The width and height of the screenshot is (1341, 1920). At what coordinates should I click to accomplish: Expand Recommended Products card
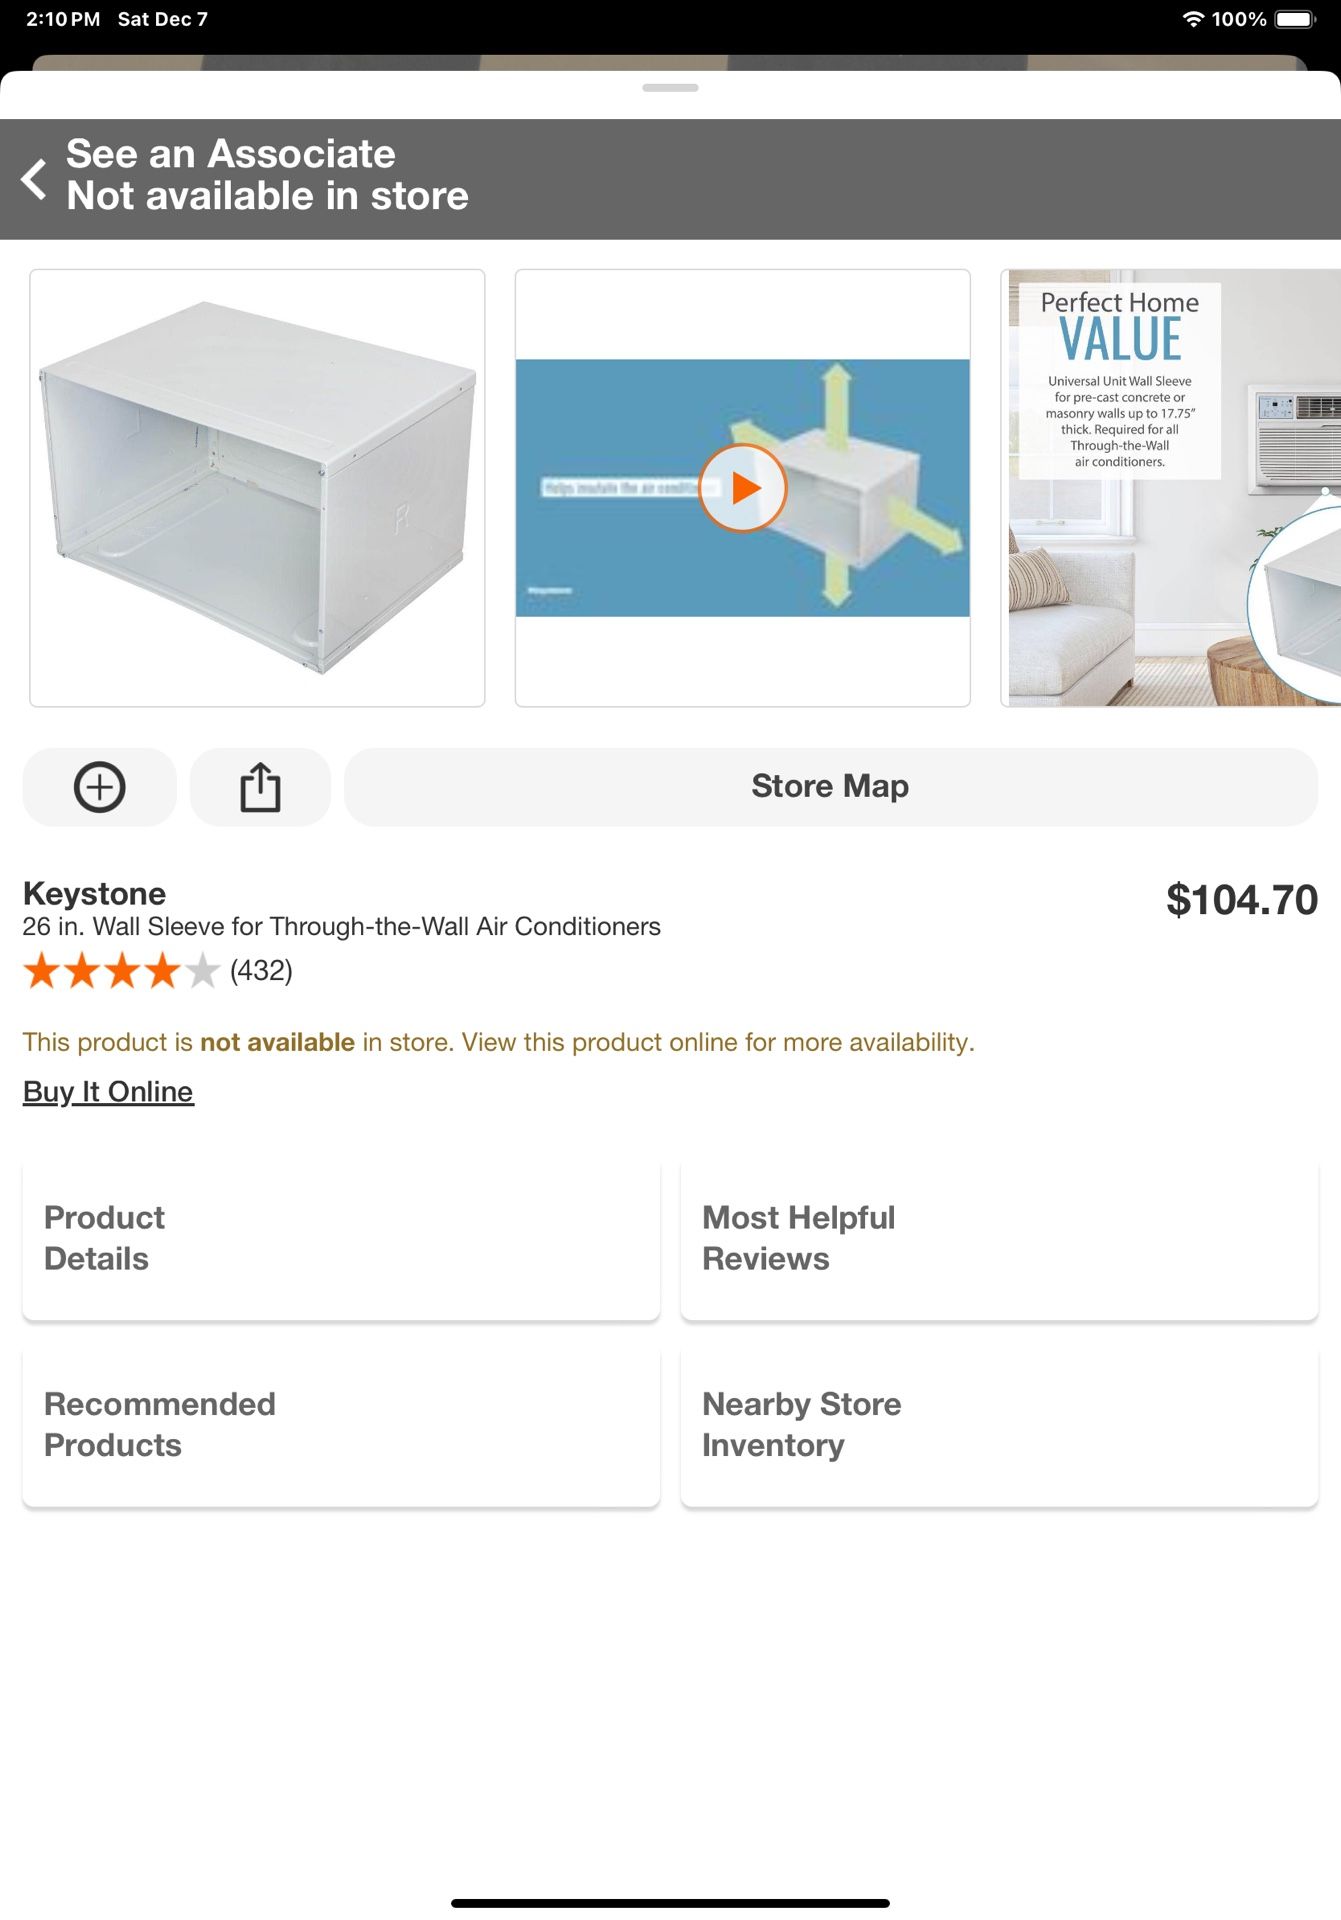pyautogui.click(x=341, y=1426)
